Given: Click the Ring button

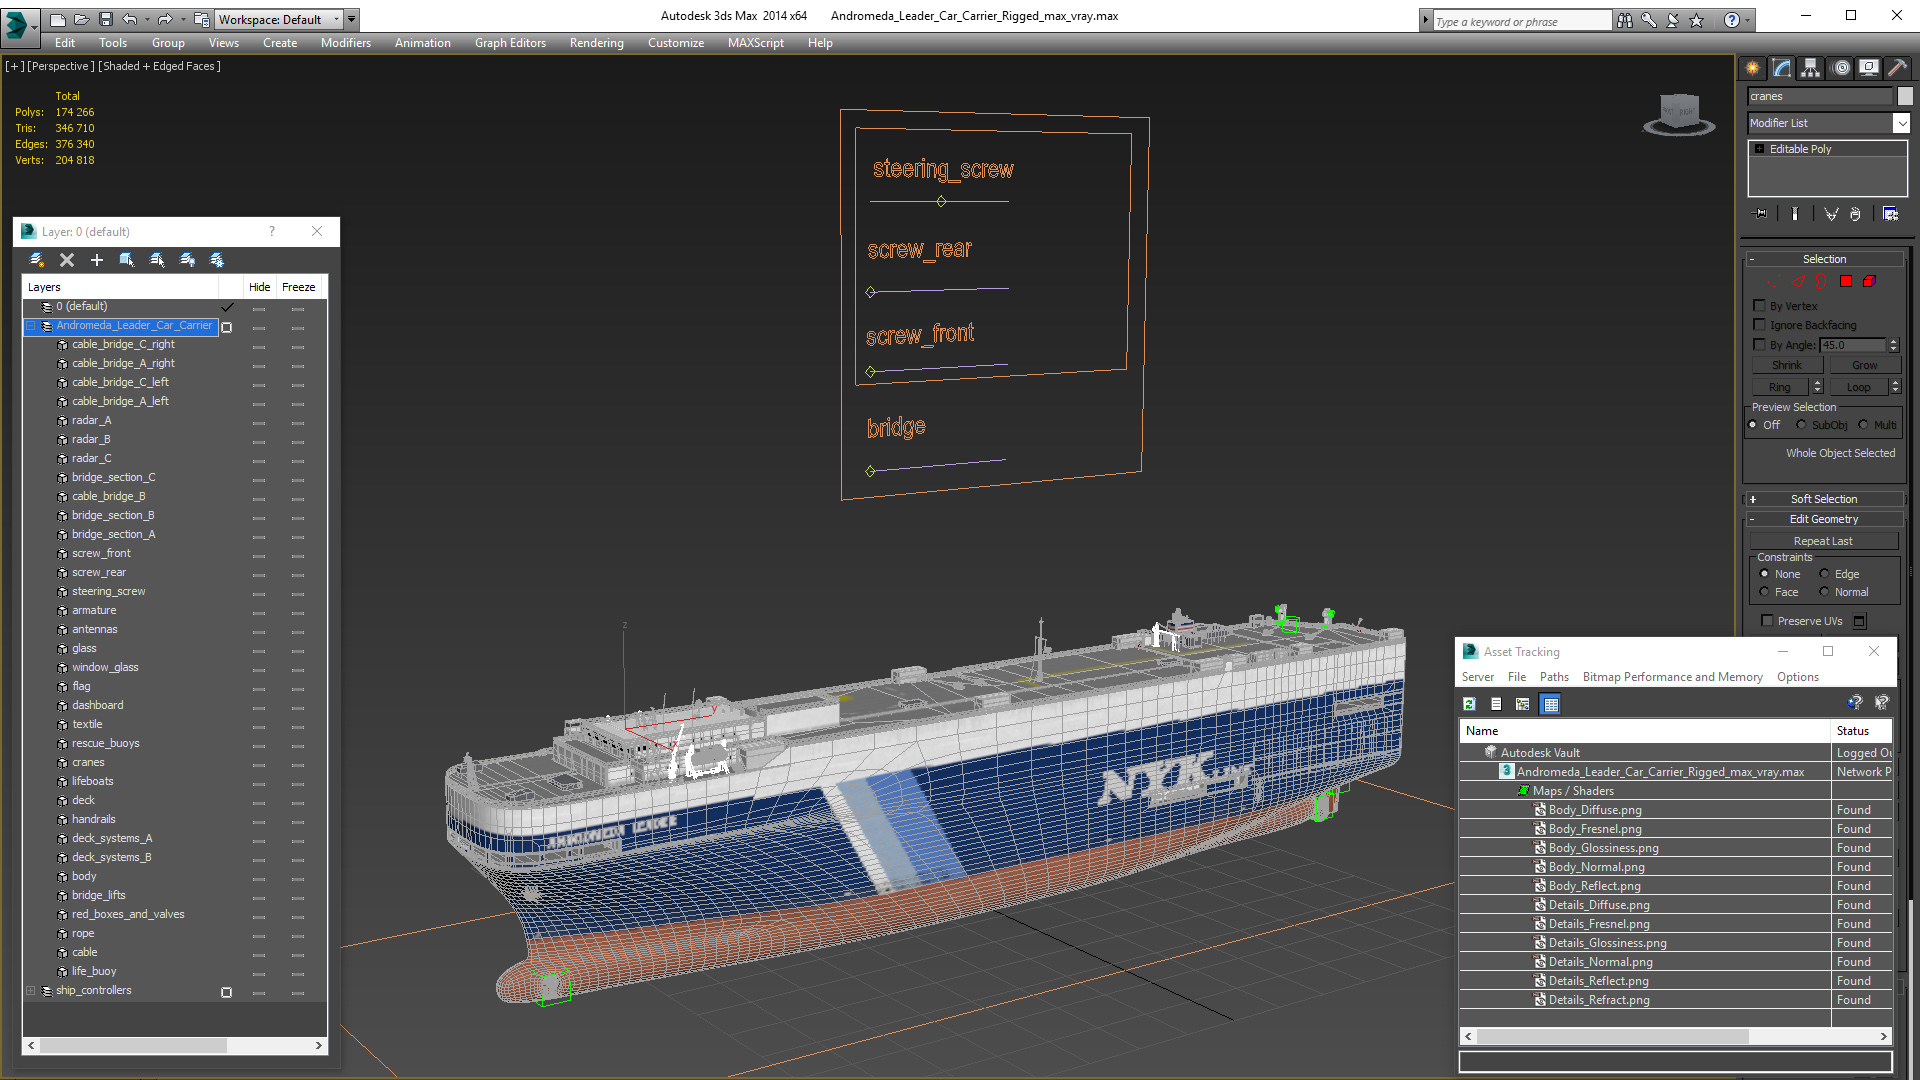Looking at the screenshot, I should coord(1780,387).
